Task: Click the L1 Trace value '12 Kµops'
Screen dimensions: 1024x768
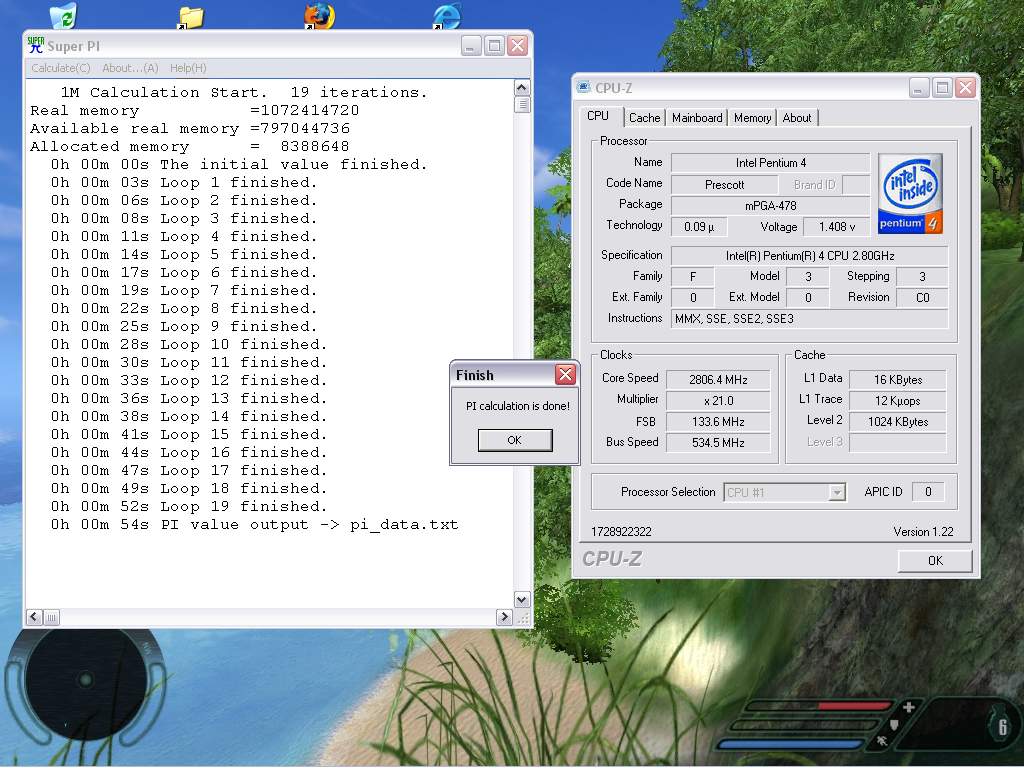Action: coord(898,400)
